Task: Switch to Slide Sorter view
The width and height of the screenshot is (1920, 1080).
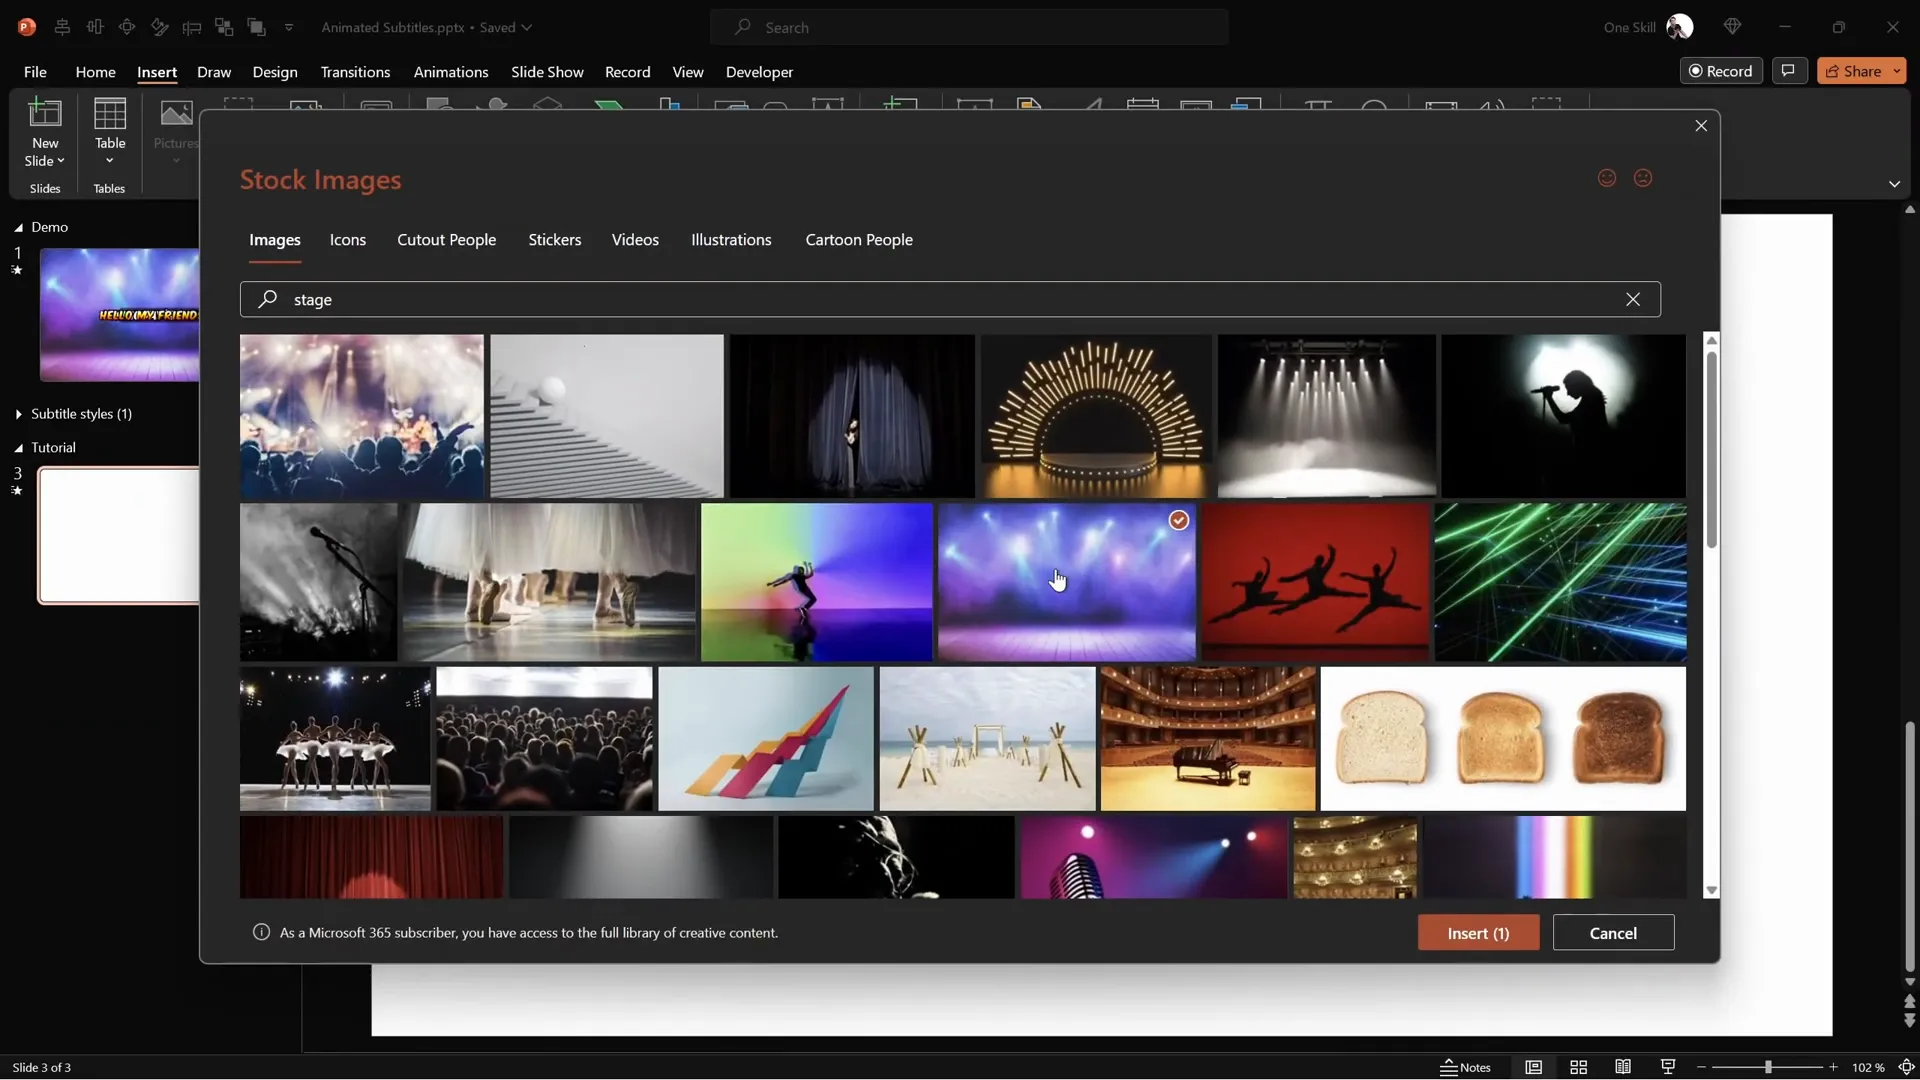Action: point(1579,1067)
